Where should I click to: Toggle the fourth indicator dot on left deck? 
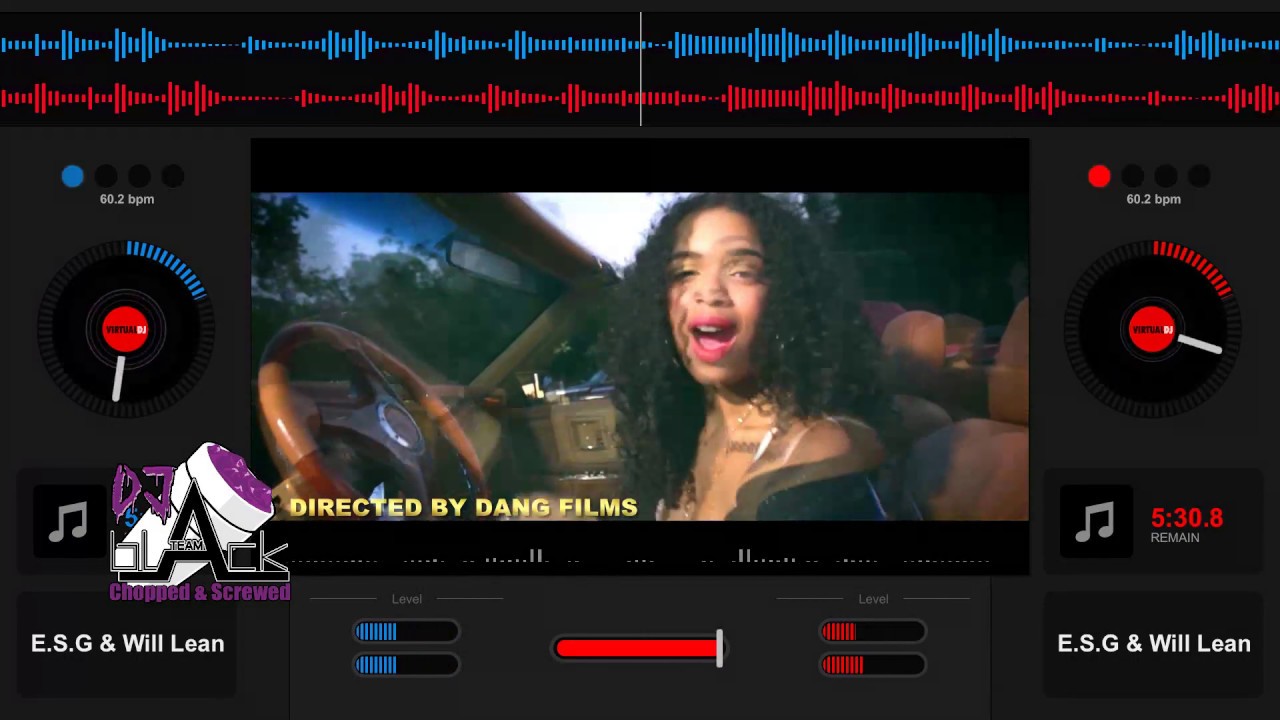click(173, 177)
